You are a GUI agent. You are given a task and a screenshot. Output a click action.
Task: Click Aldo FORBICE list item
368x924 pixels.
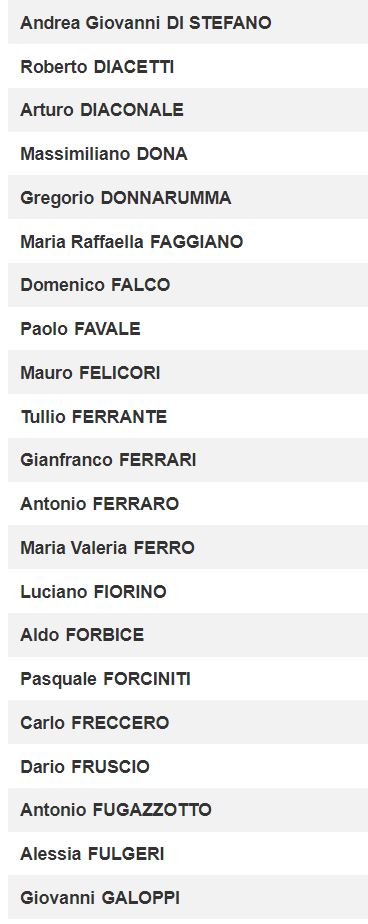pyautogui.click(x=188, y=635)
